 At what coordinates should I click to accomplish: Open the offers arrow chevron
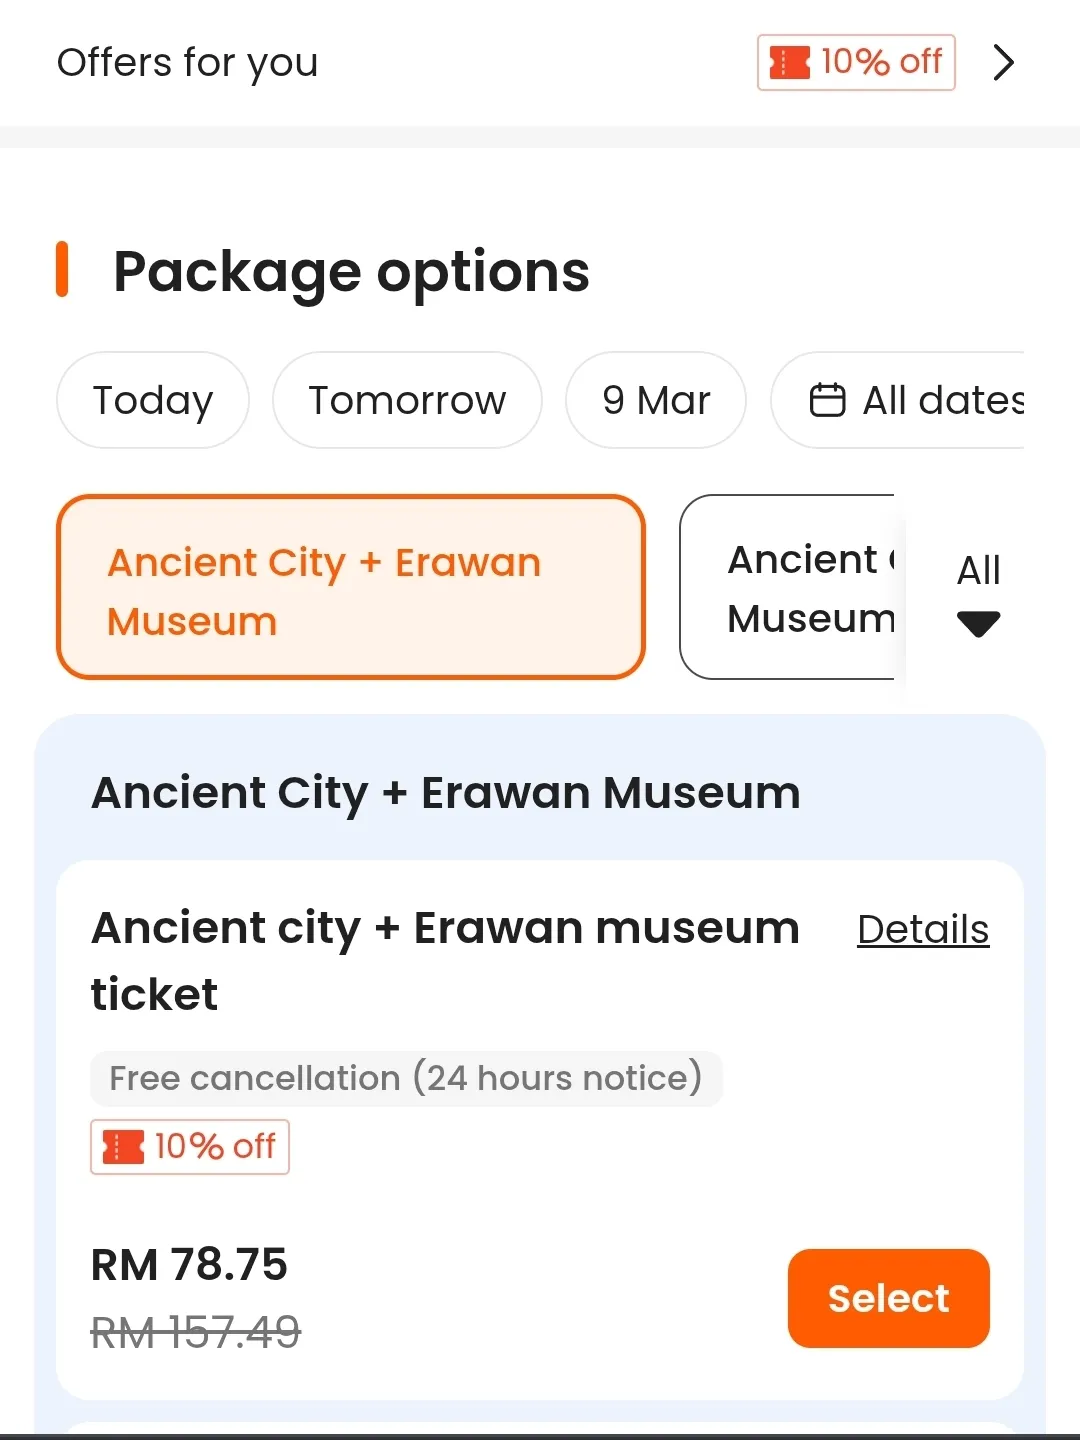pos(1003,62)
